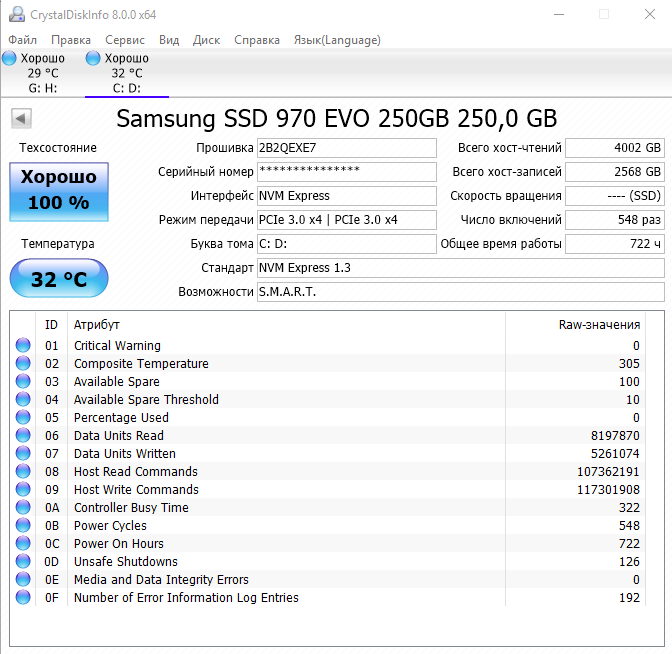Viewport: 672px width, 654px height.
Task: Click raw value 5261074
Action: tap(615, 453)
